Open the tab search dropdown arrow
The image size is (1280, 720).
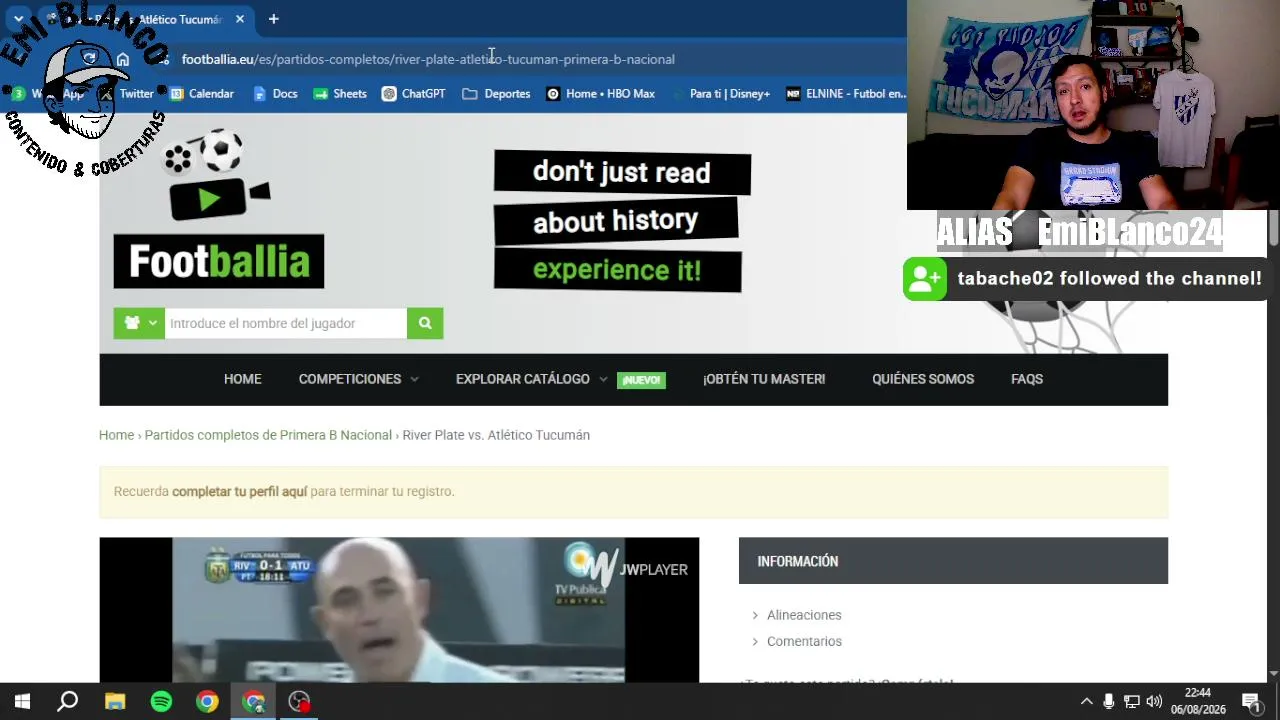coord(18,19)
